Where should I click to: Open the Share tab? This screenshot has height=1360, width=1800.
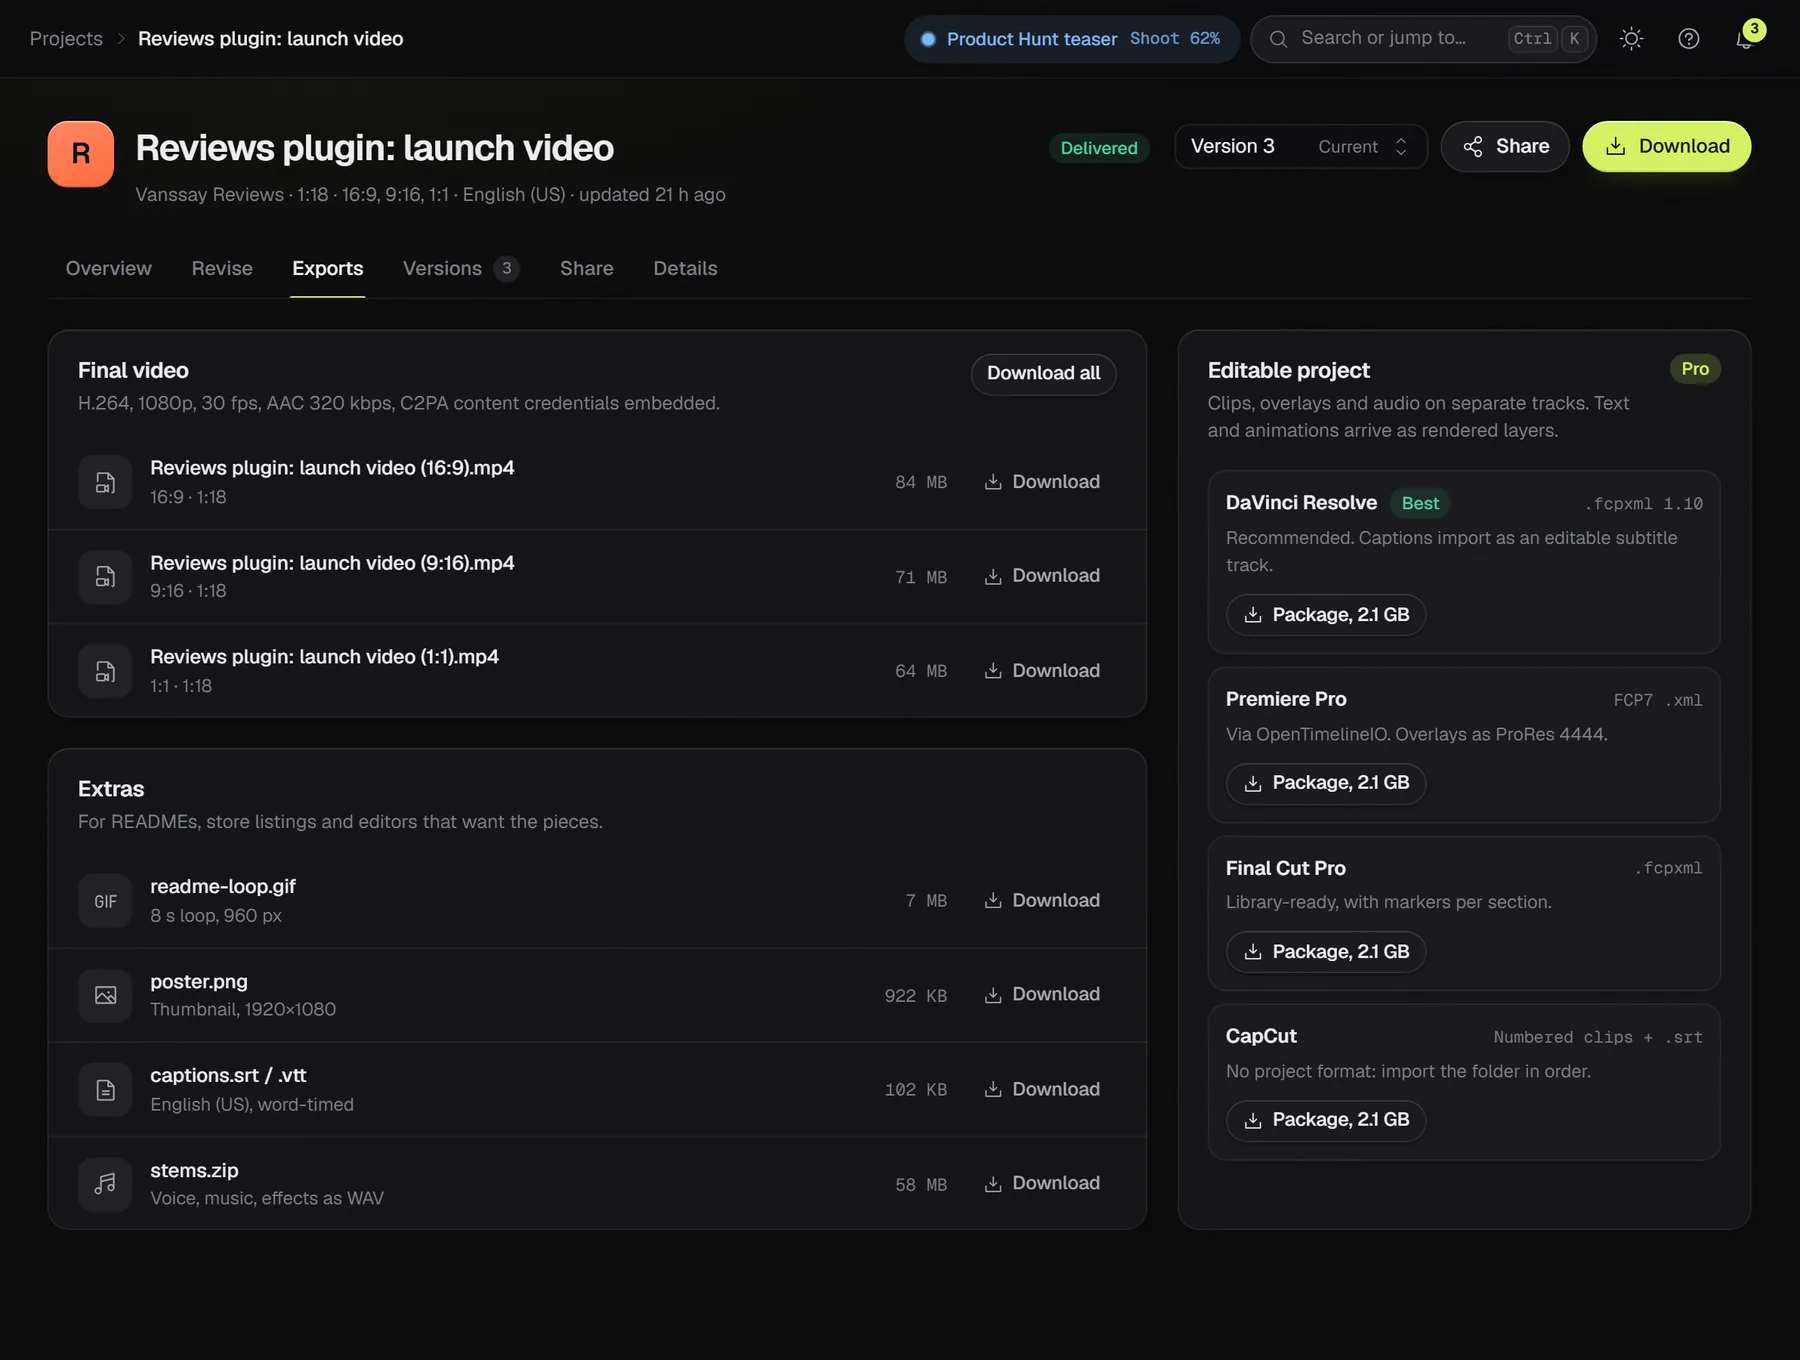tap(587, 268)
